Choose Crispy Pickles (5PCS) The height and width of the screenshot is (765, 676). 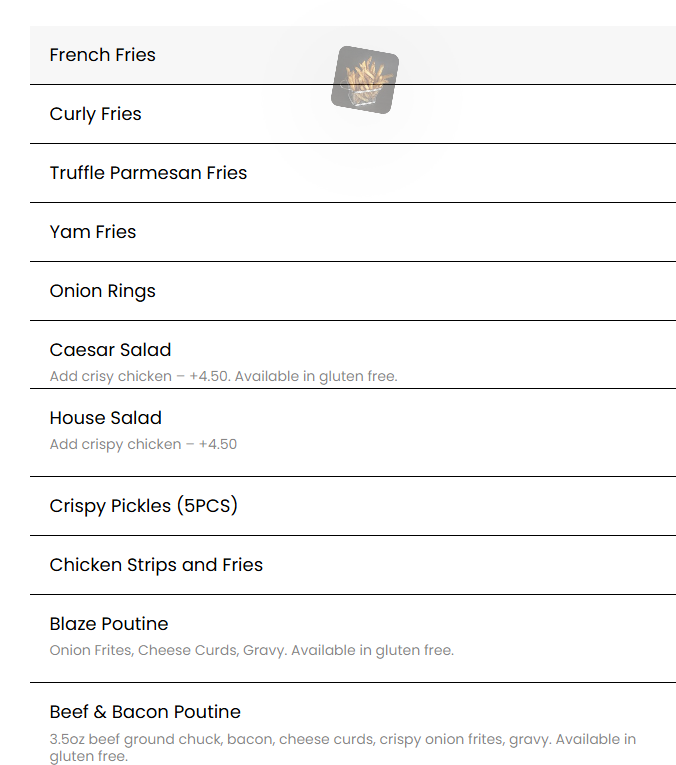tap(143, 506)
